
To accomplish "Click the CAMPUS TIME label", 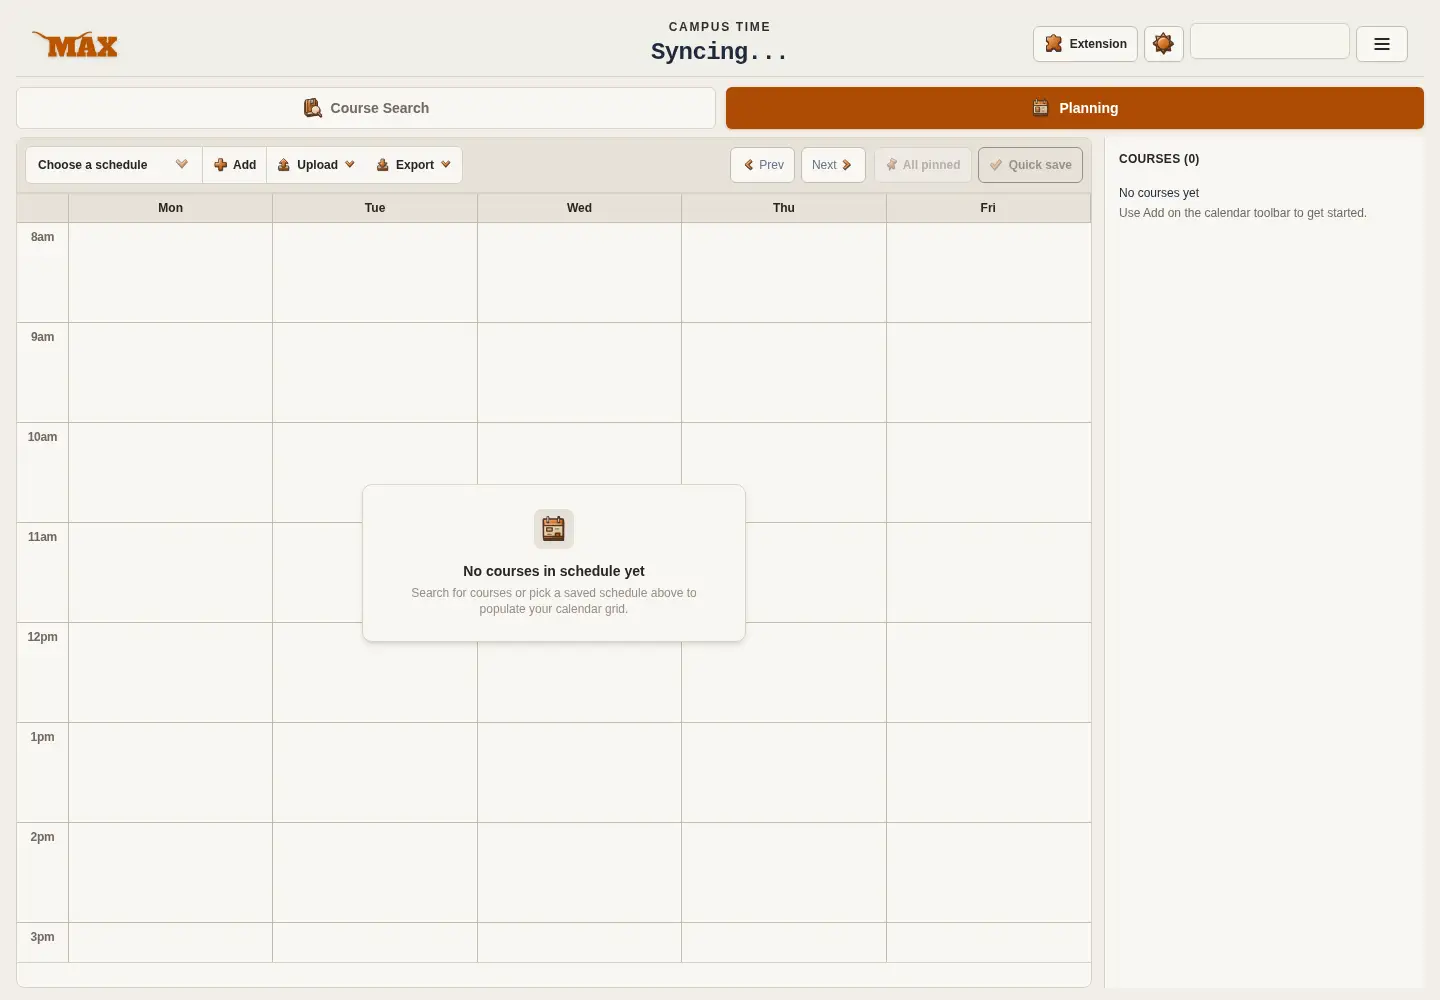I will [720, 27].
